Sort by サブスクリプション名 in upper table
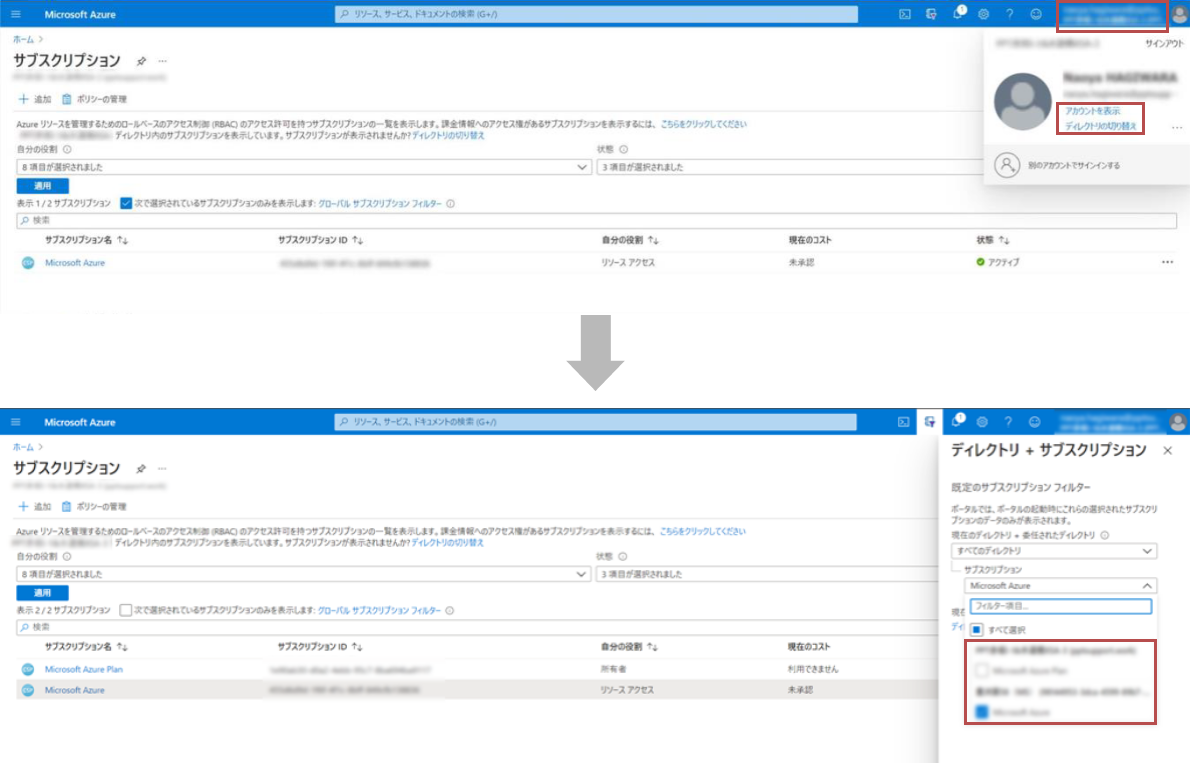Viewport: 1191px width, 763px height. (x=86, y=241)
